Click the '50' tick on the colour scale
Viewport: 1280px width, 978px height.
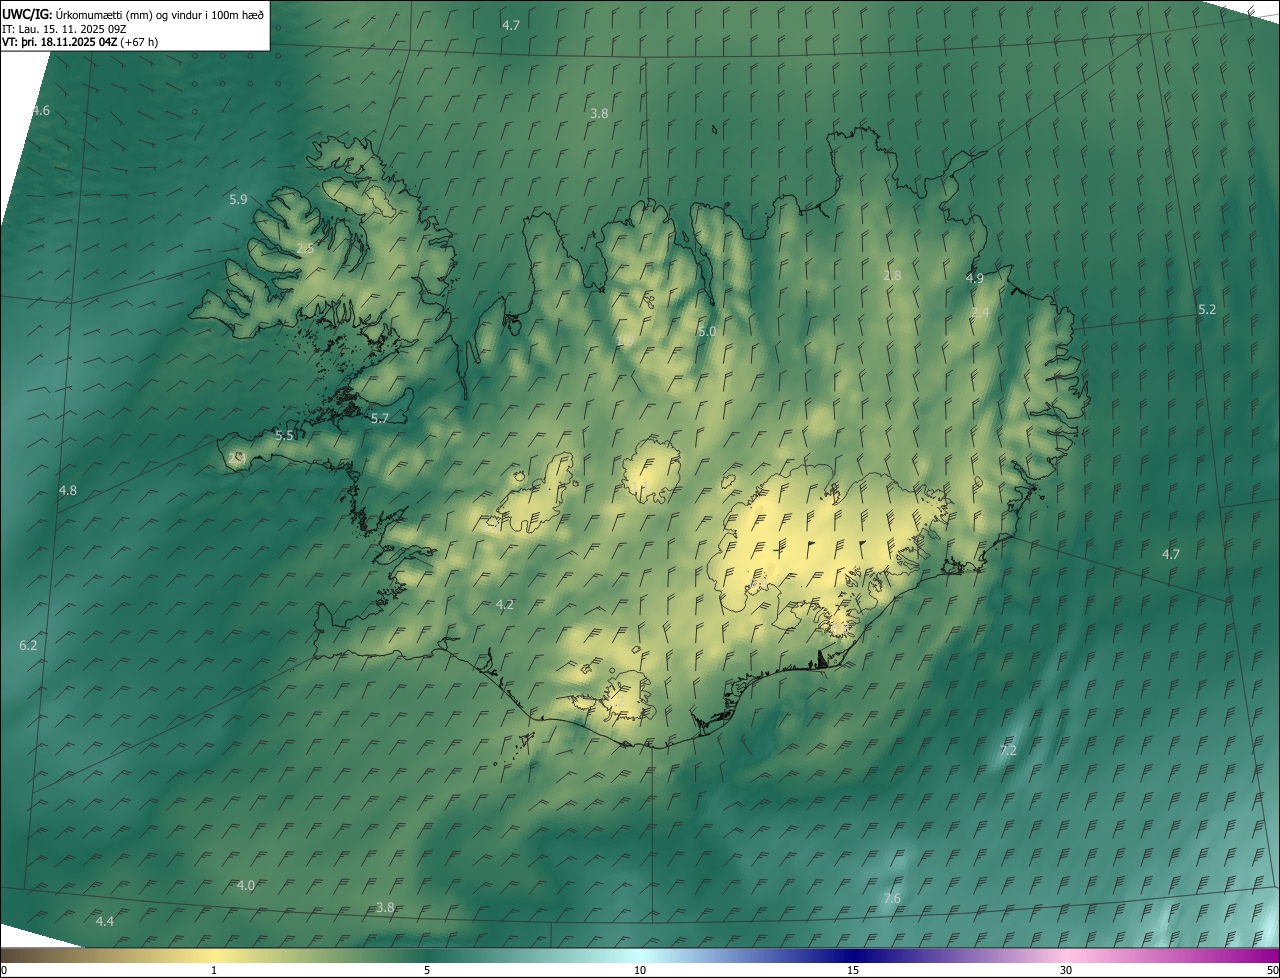pos(1273,970)
